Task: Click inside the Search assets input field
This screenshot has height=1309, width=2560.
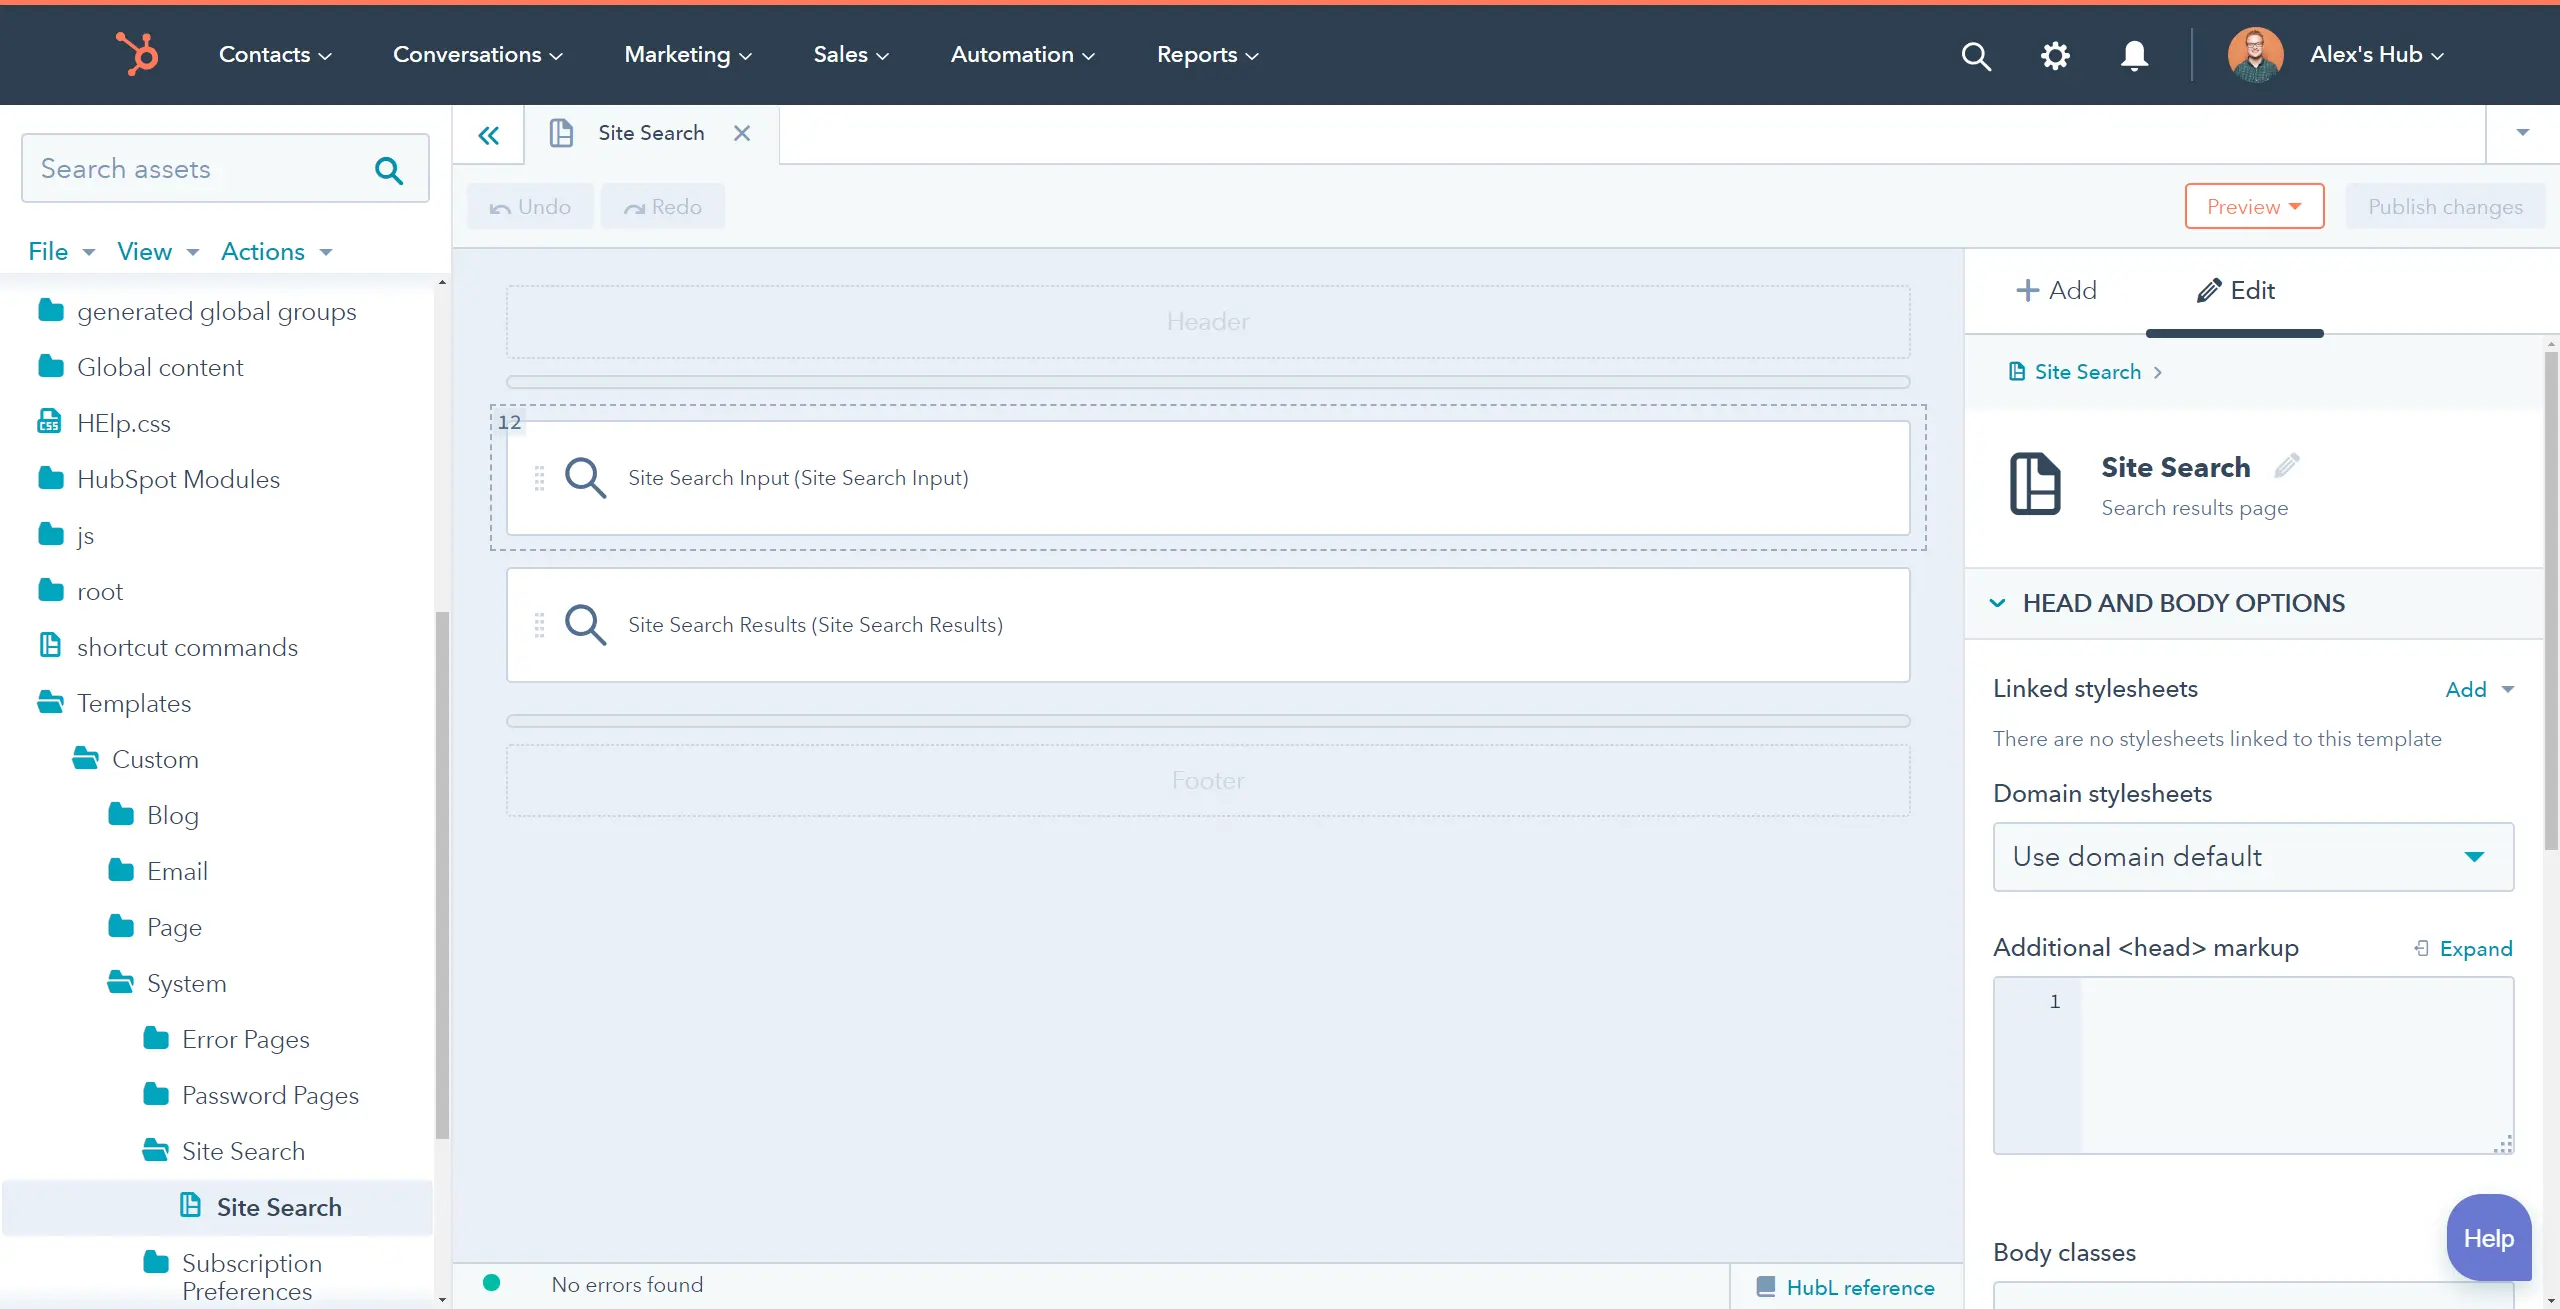Action: [x=190, y=168]
